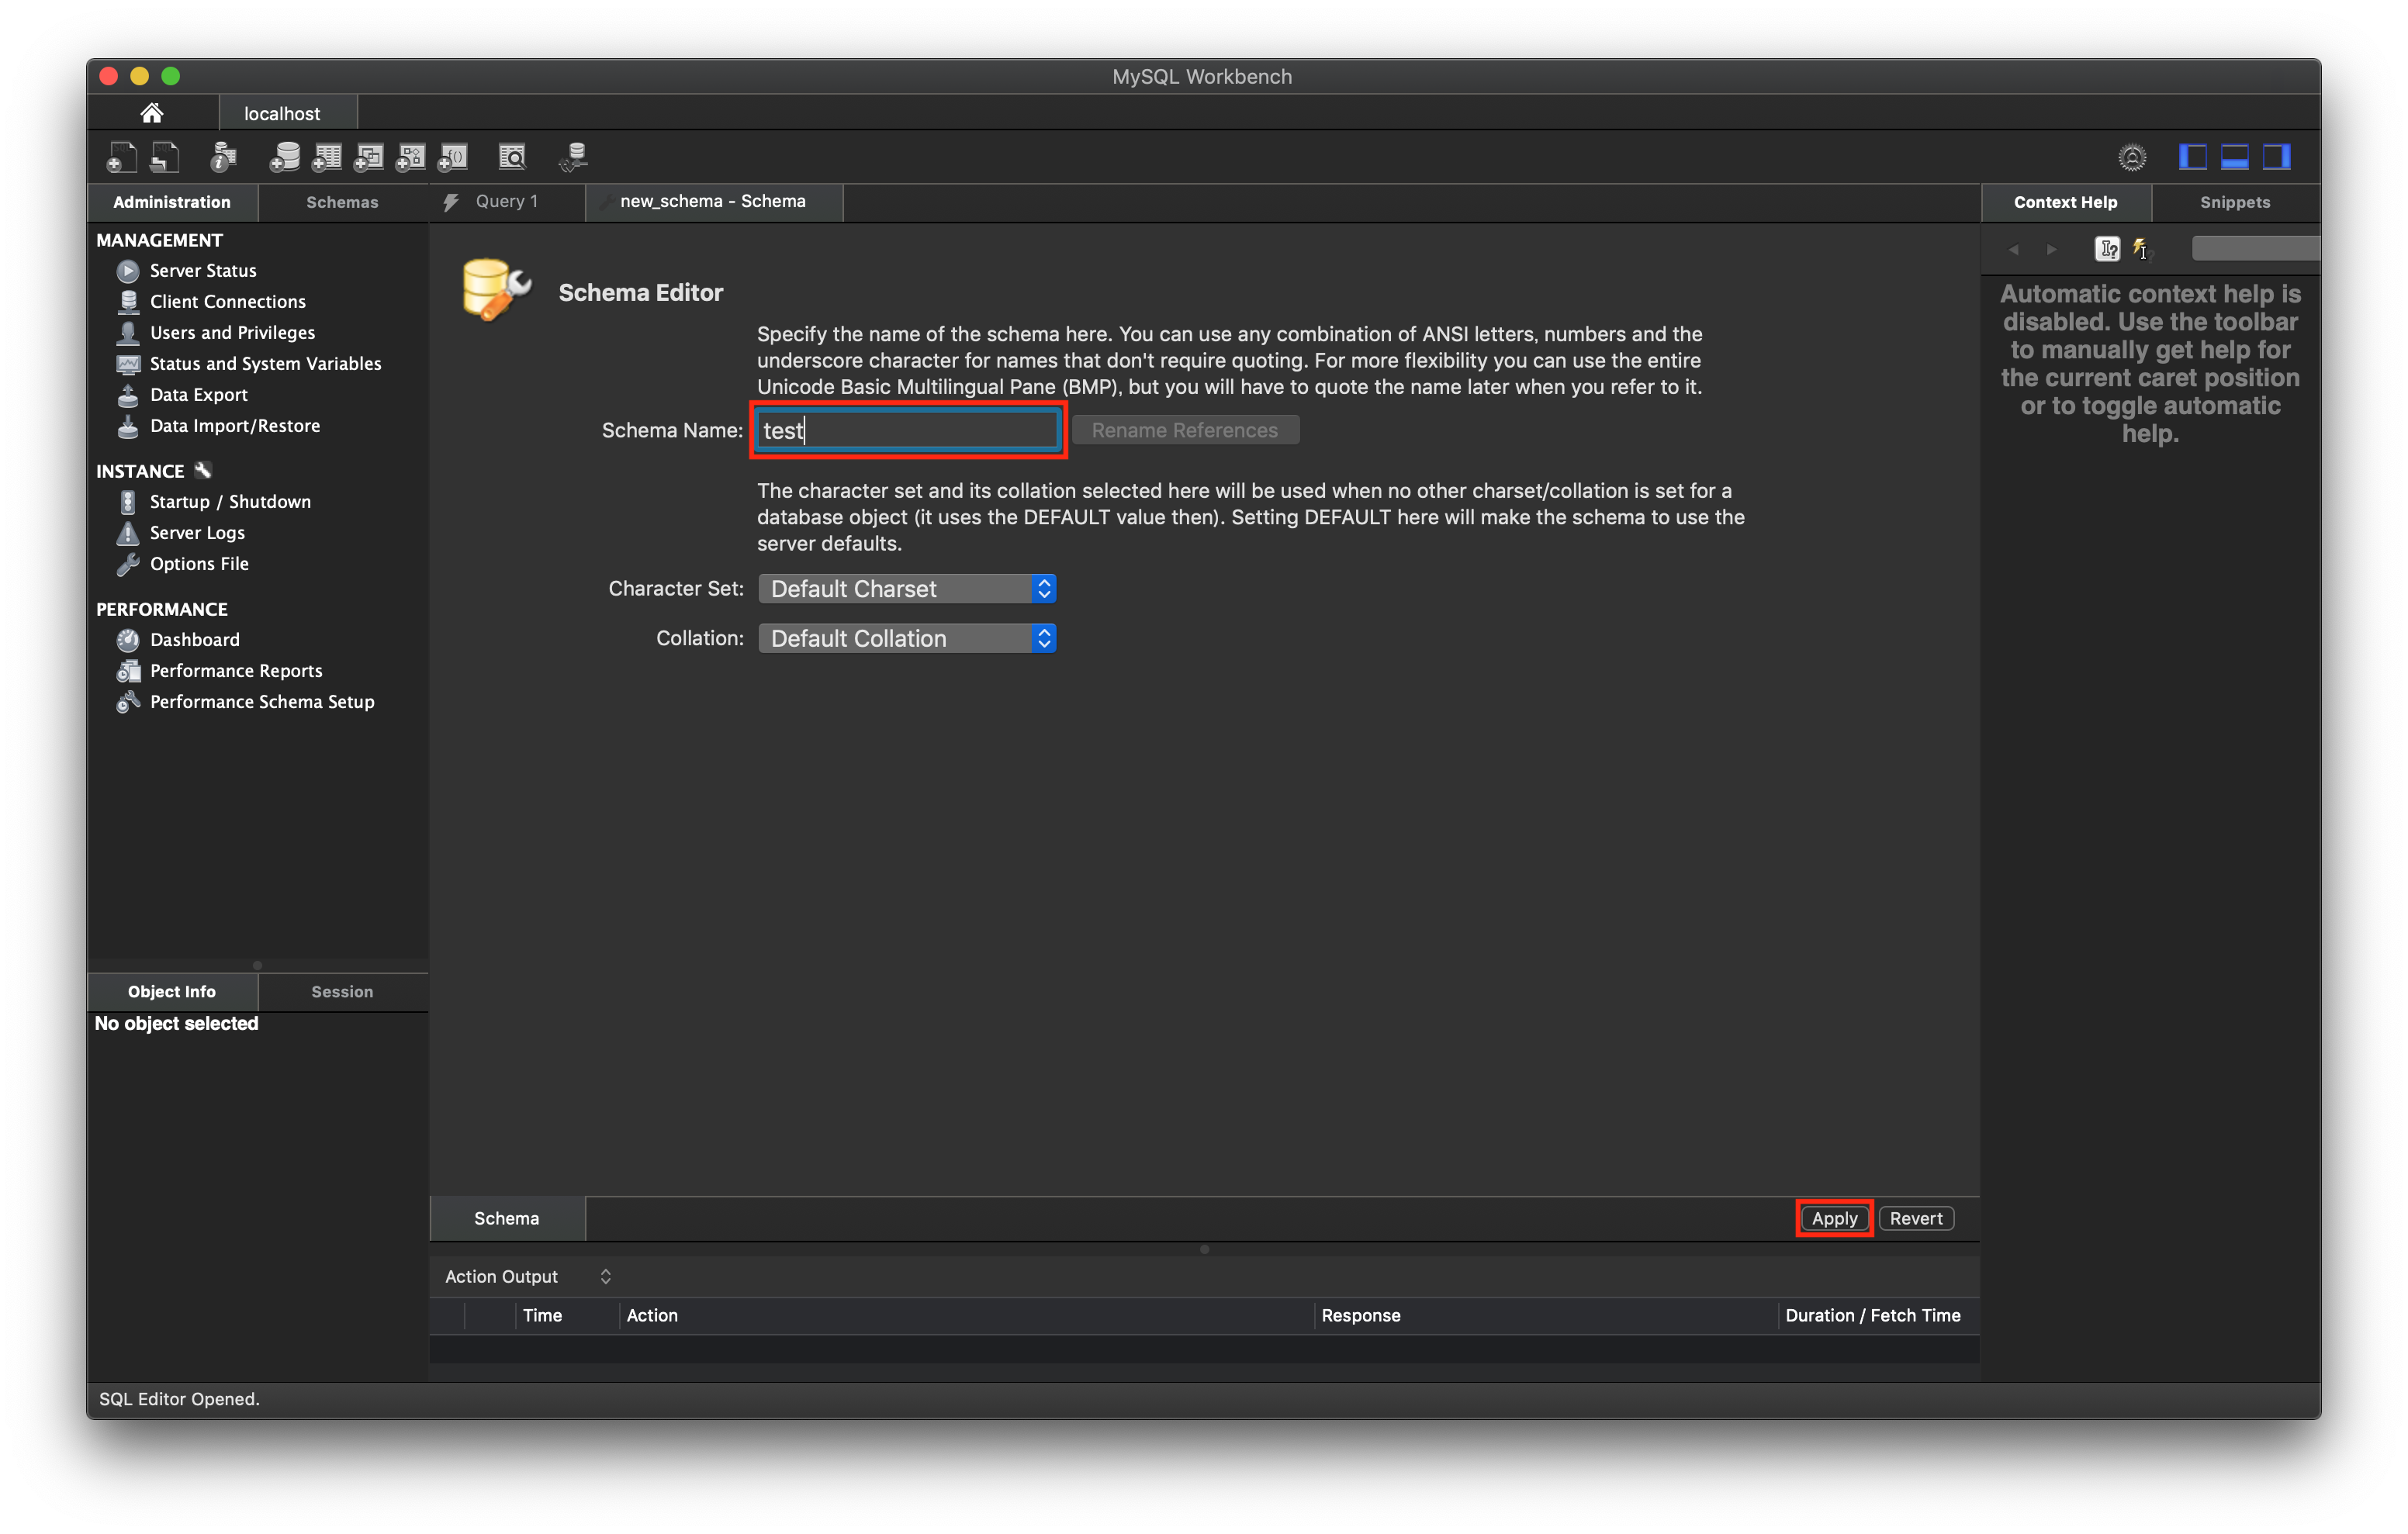Image resolution: width=2408 pixels, height=1534 pixels.
Task: Click the wrench icon beside INSTANCE
Action: point(203,470)
